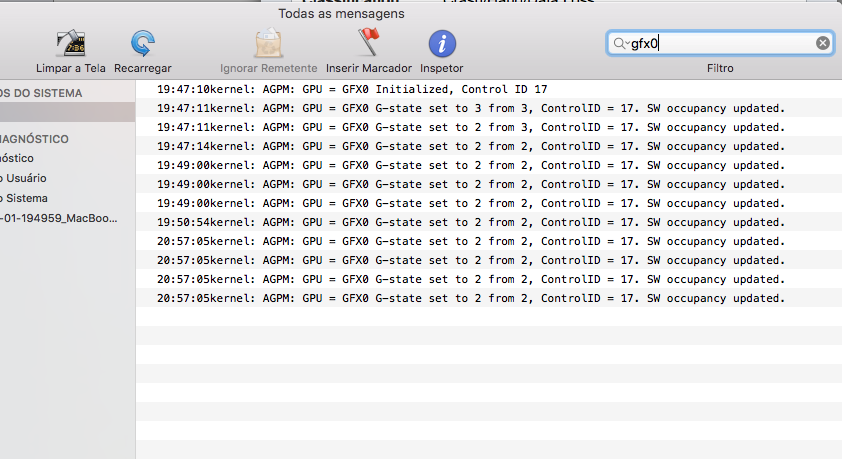Select the Todas as mensagens title
This screenshot has height=459, width=842.
(x=341, y=14)
